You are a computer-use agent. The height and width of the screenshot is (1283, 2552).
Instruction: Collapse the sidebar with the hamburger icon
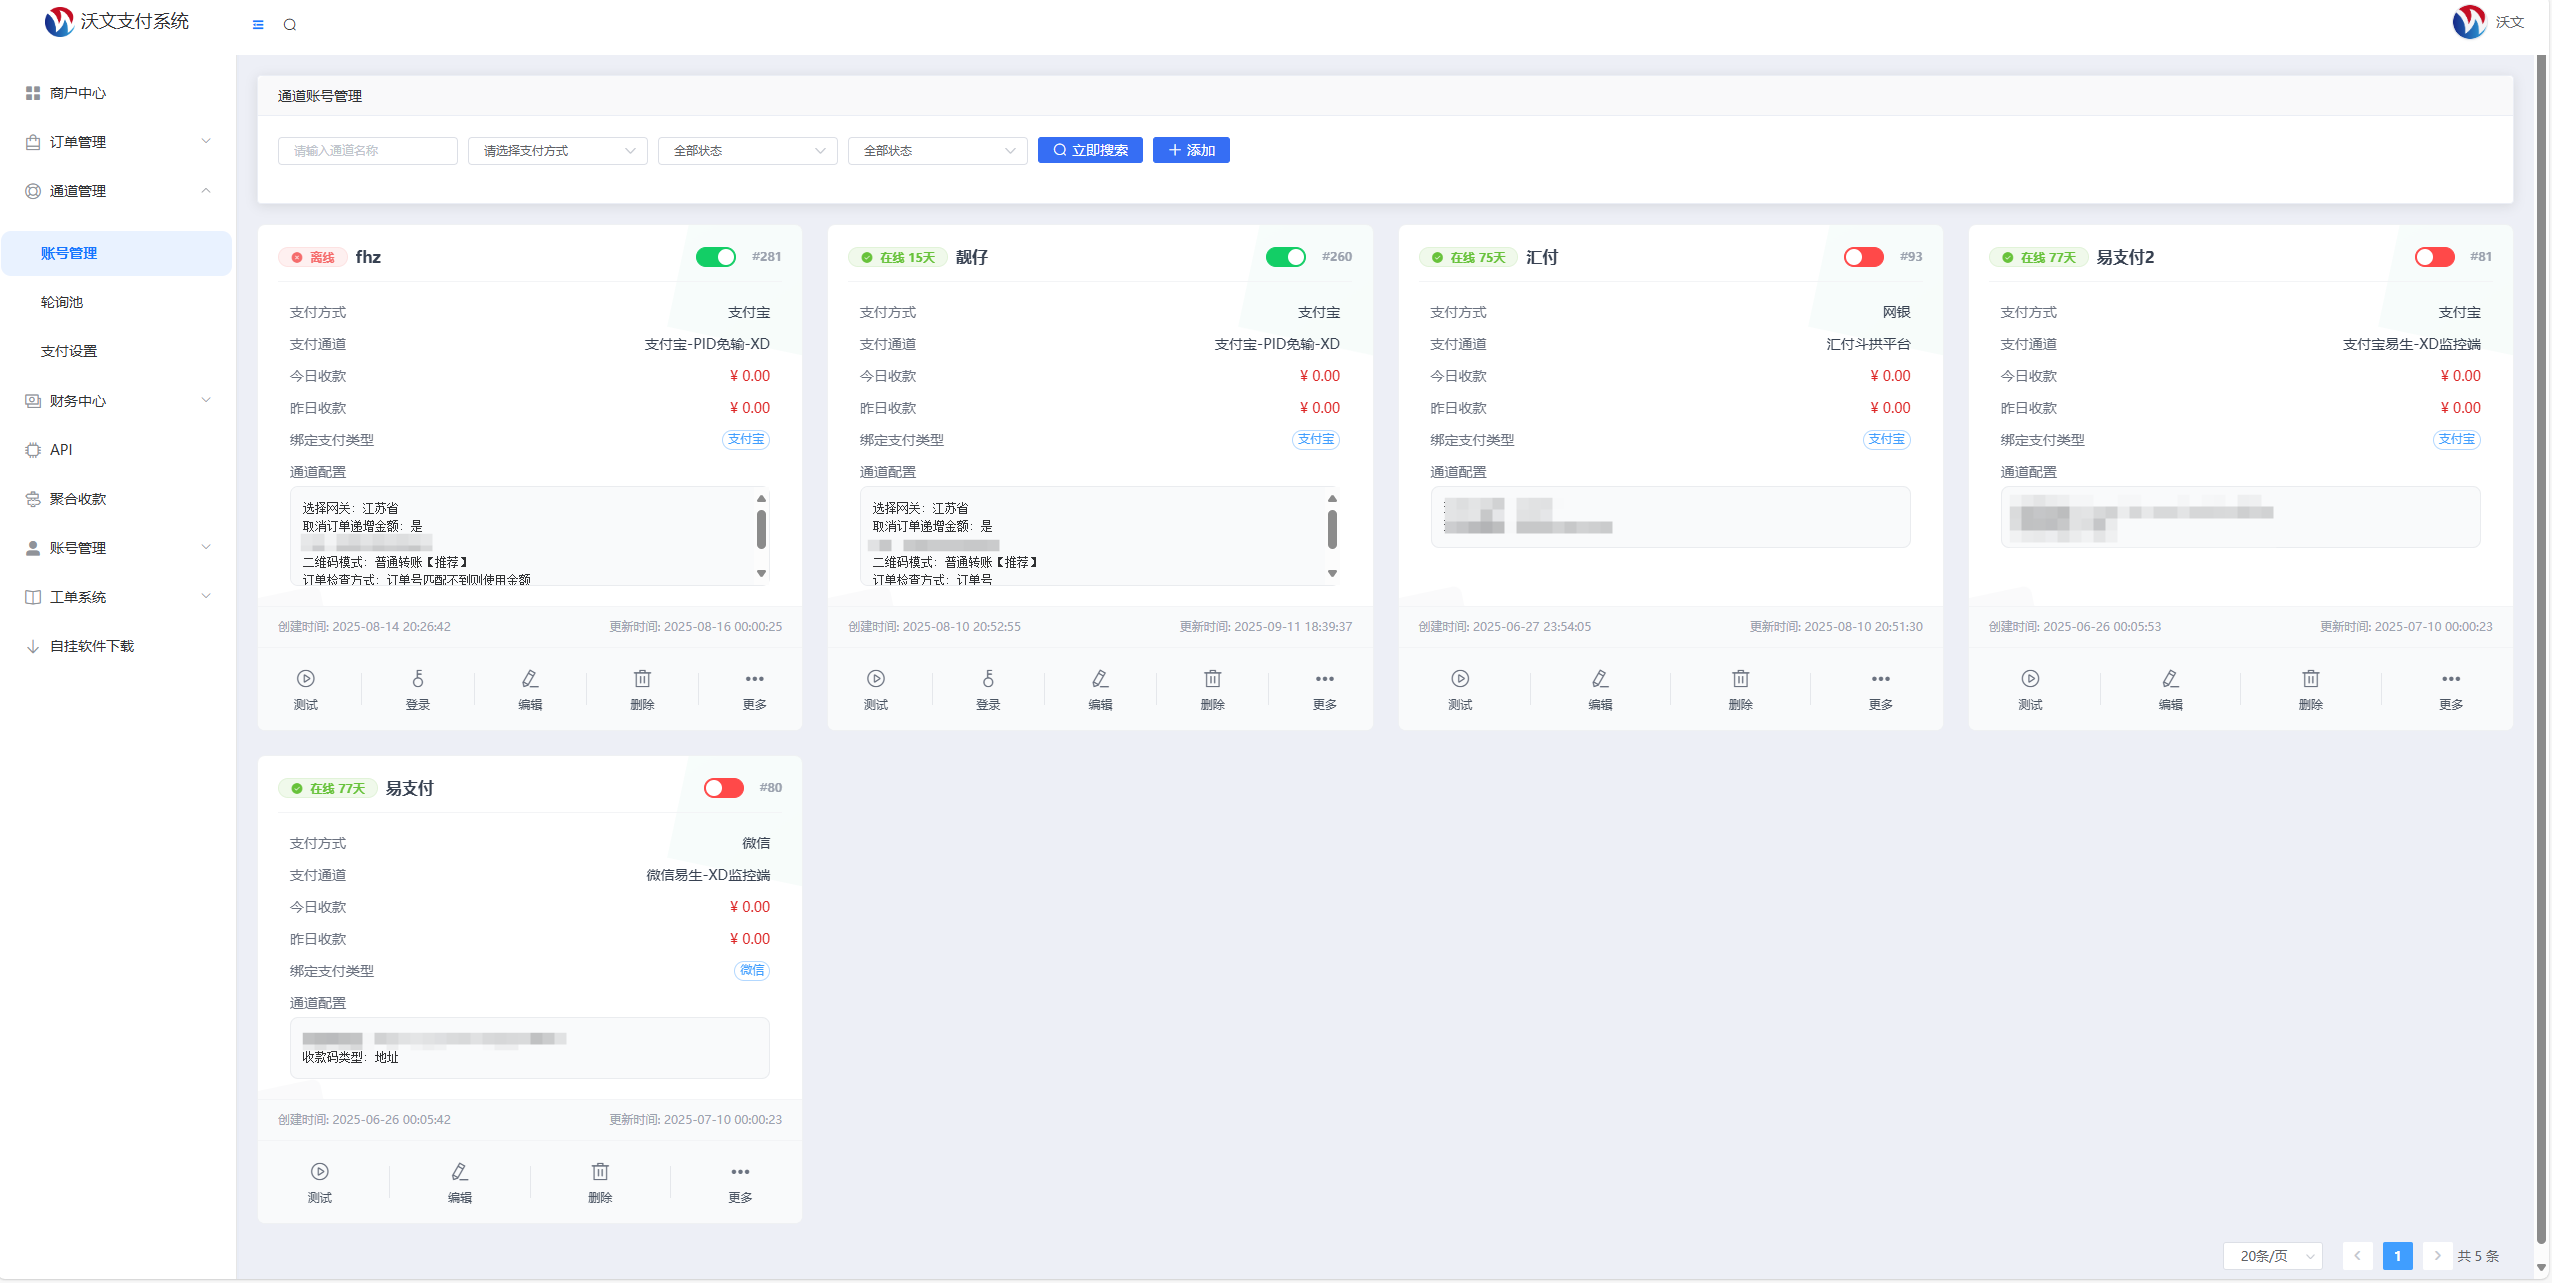(258, 25)
